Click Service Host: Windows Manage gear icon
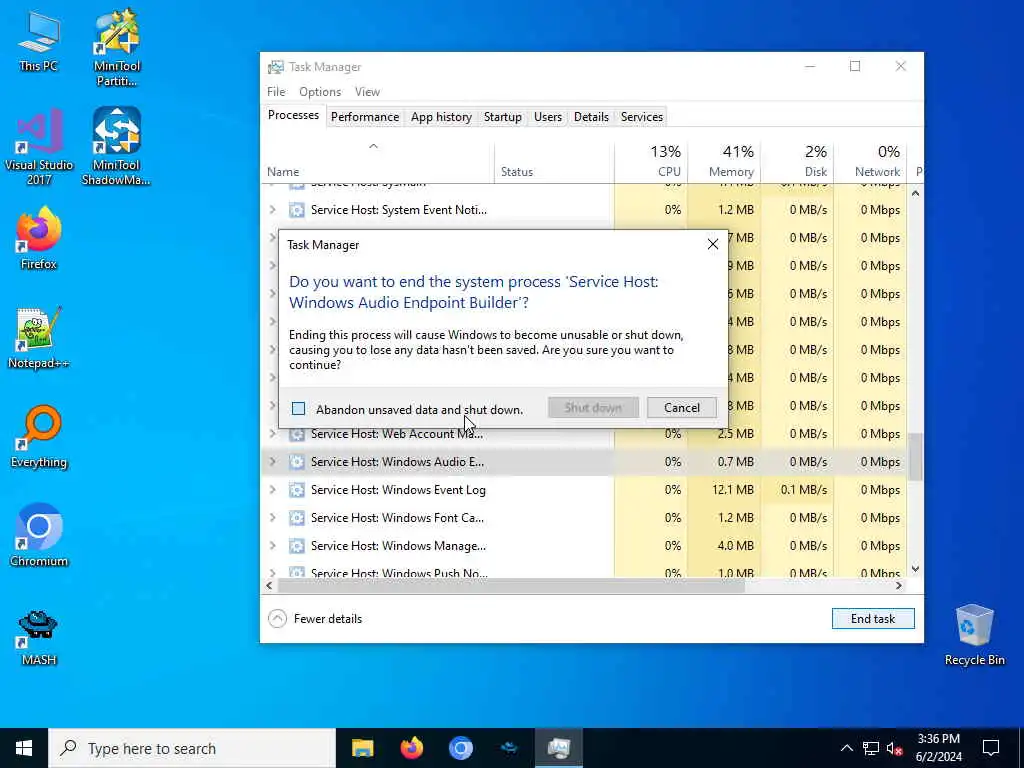The image size is (1024, 768). (x=296, y=546)
